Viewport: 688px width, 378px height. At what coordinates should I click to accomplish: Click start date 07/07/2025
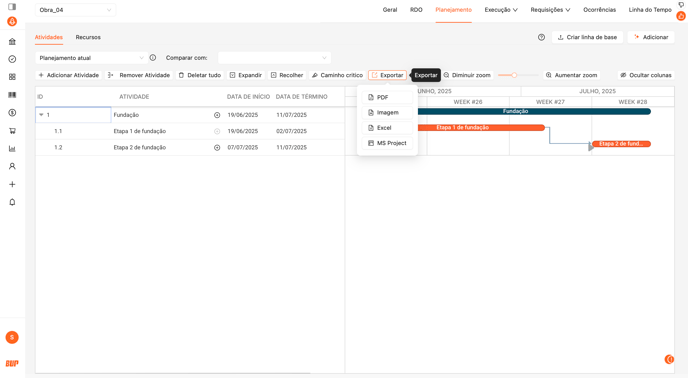243,148
